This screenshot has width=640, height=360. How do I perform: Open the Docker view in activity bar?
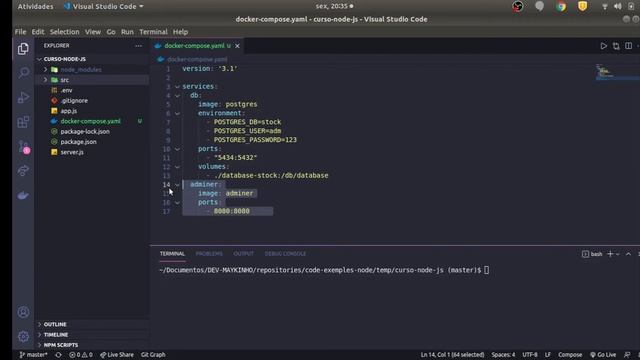click(x=23, y=196)
